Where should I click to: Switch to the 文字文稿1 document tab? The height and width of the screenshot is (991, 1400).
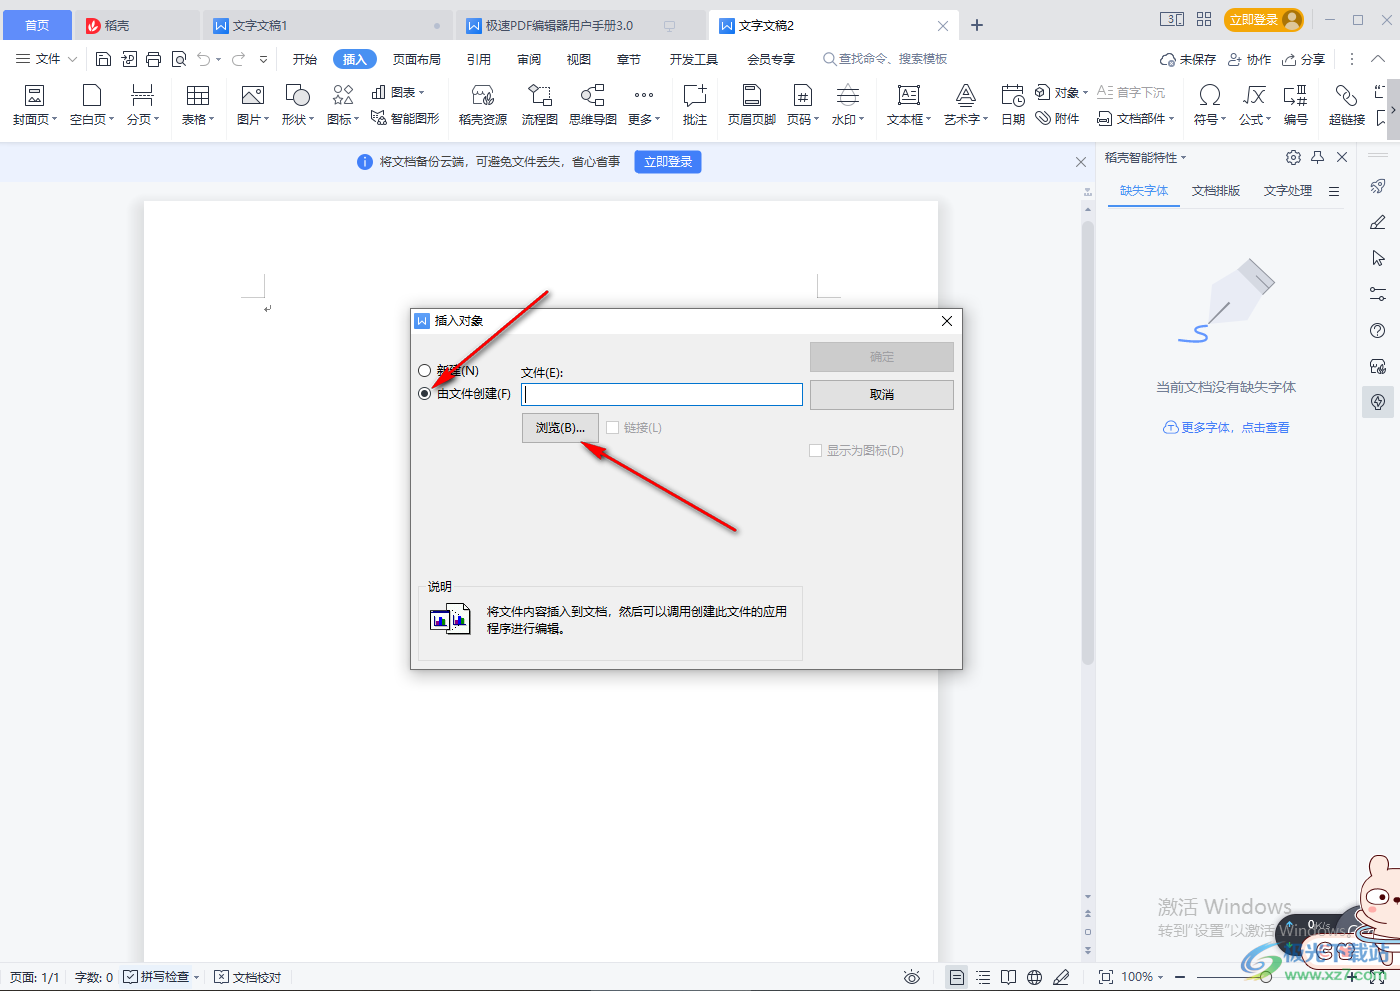click(328, 25)
